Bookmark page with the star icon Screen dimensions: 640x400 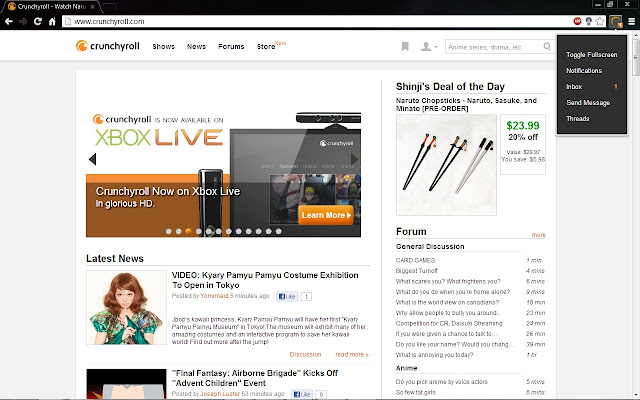(x=600, y=21)
